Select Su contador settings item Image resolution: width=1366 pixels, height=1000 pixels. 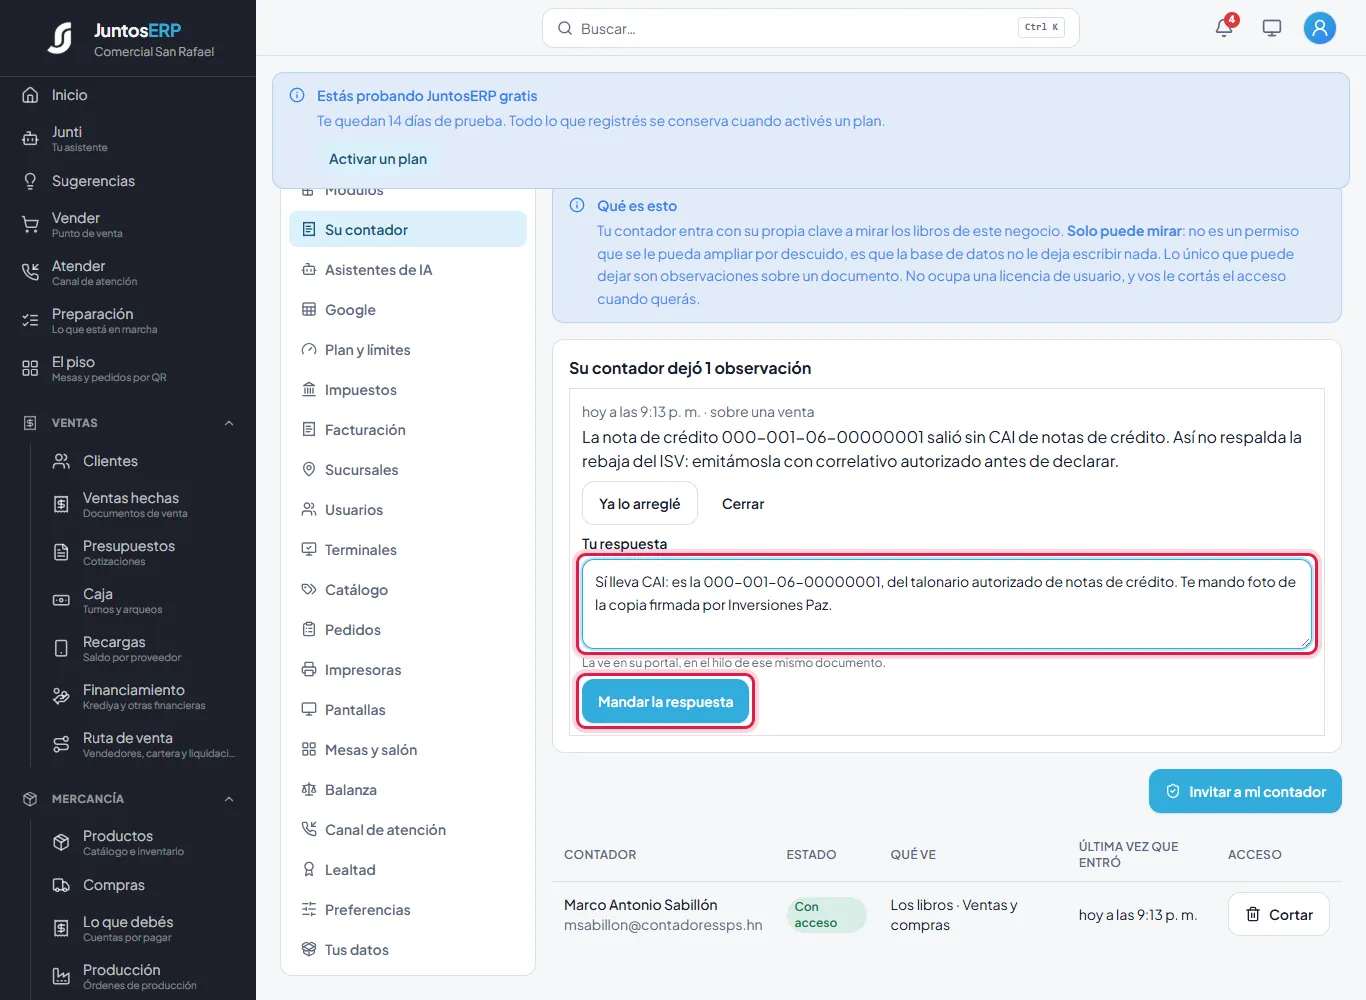coord(408,229)
